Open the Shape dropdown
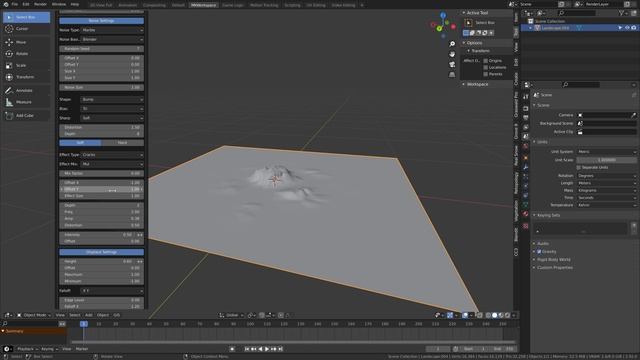Image resolution: width=640 pixels, height=360 pixels. click(x=112, y=100)
